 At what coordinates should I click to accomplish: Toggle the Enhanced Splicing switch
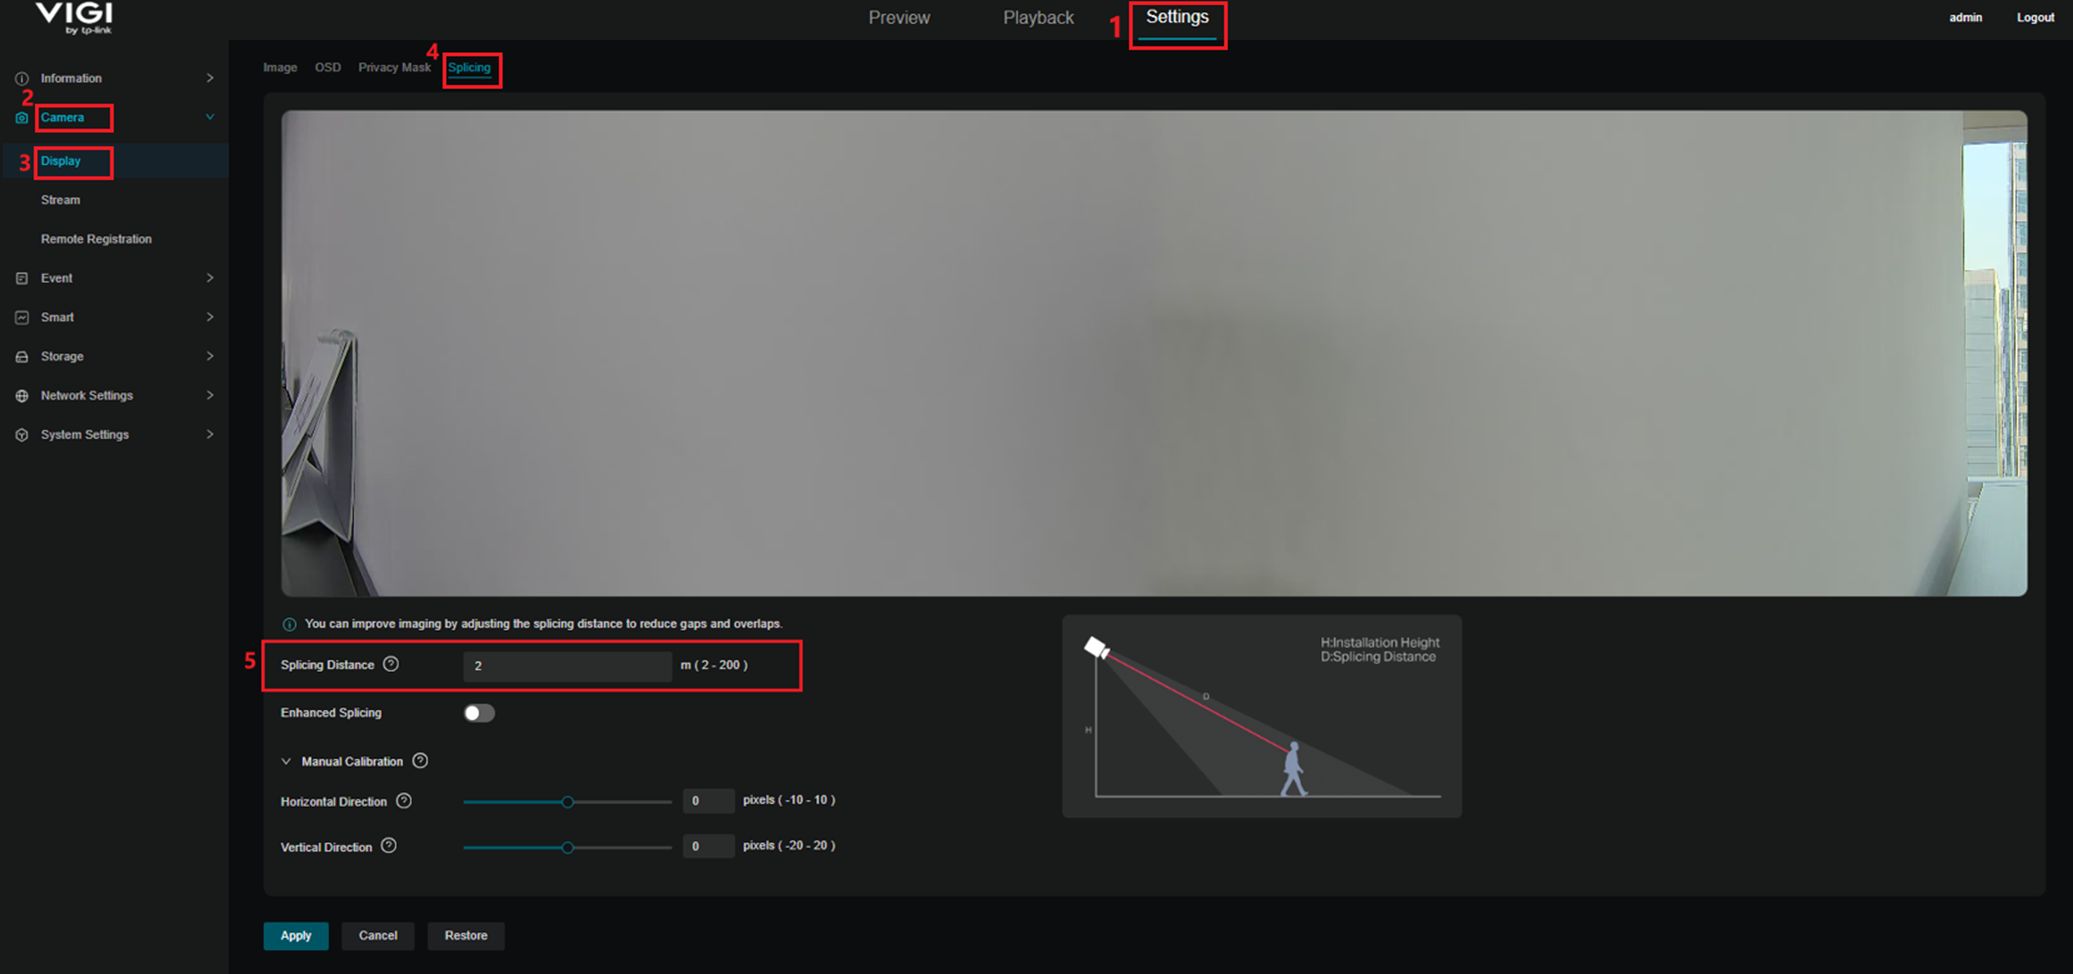(x=479, y=713)
